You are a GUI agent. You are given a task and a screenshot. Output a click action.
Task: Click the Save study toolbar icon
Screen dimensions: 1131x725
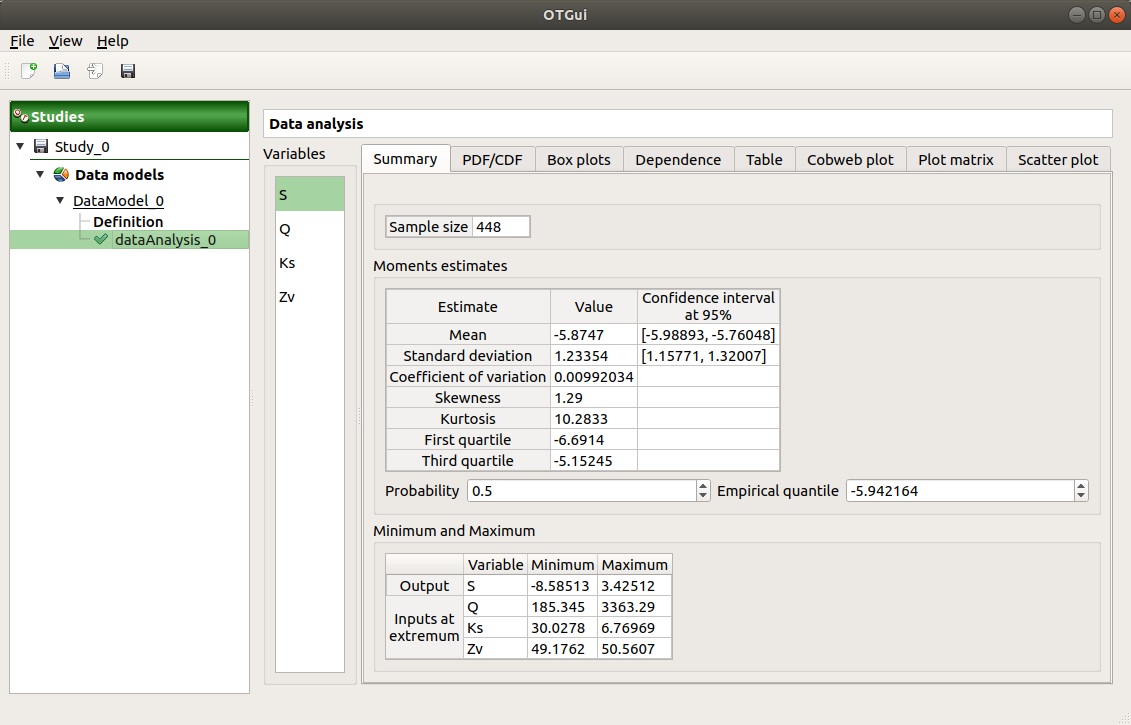tap(128, 71)
